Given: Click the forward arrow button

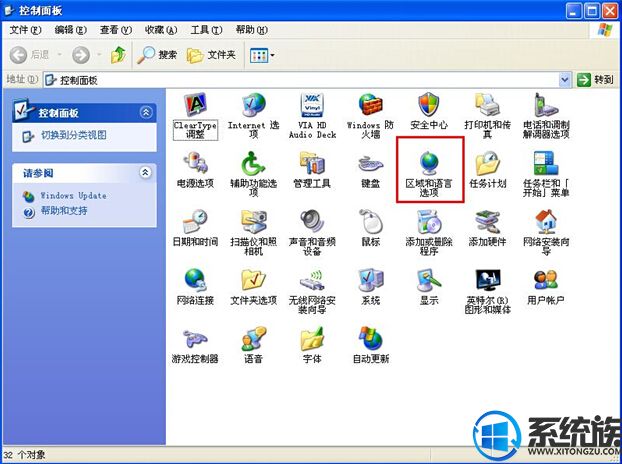Looking at the screenshot, I should pyautogui.click(x=81, y=55).
